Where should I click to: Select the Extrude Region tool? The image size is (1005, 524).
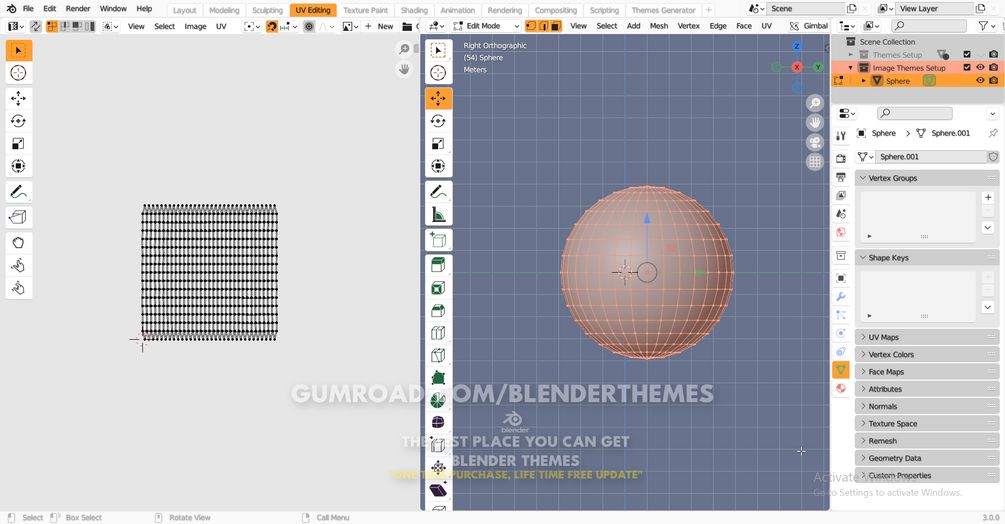click(x=438, y=265)
